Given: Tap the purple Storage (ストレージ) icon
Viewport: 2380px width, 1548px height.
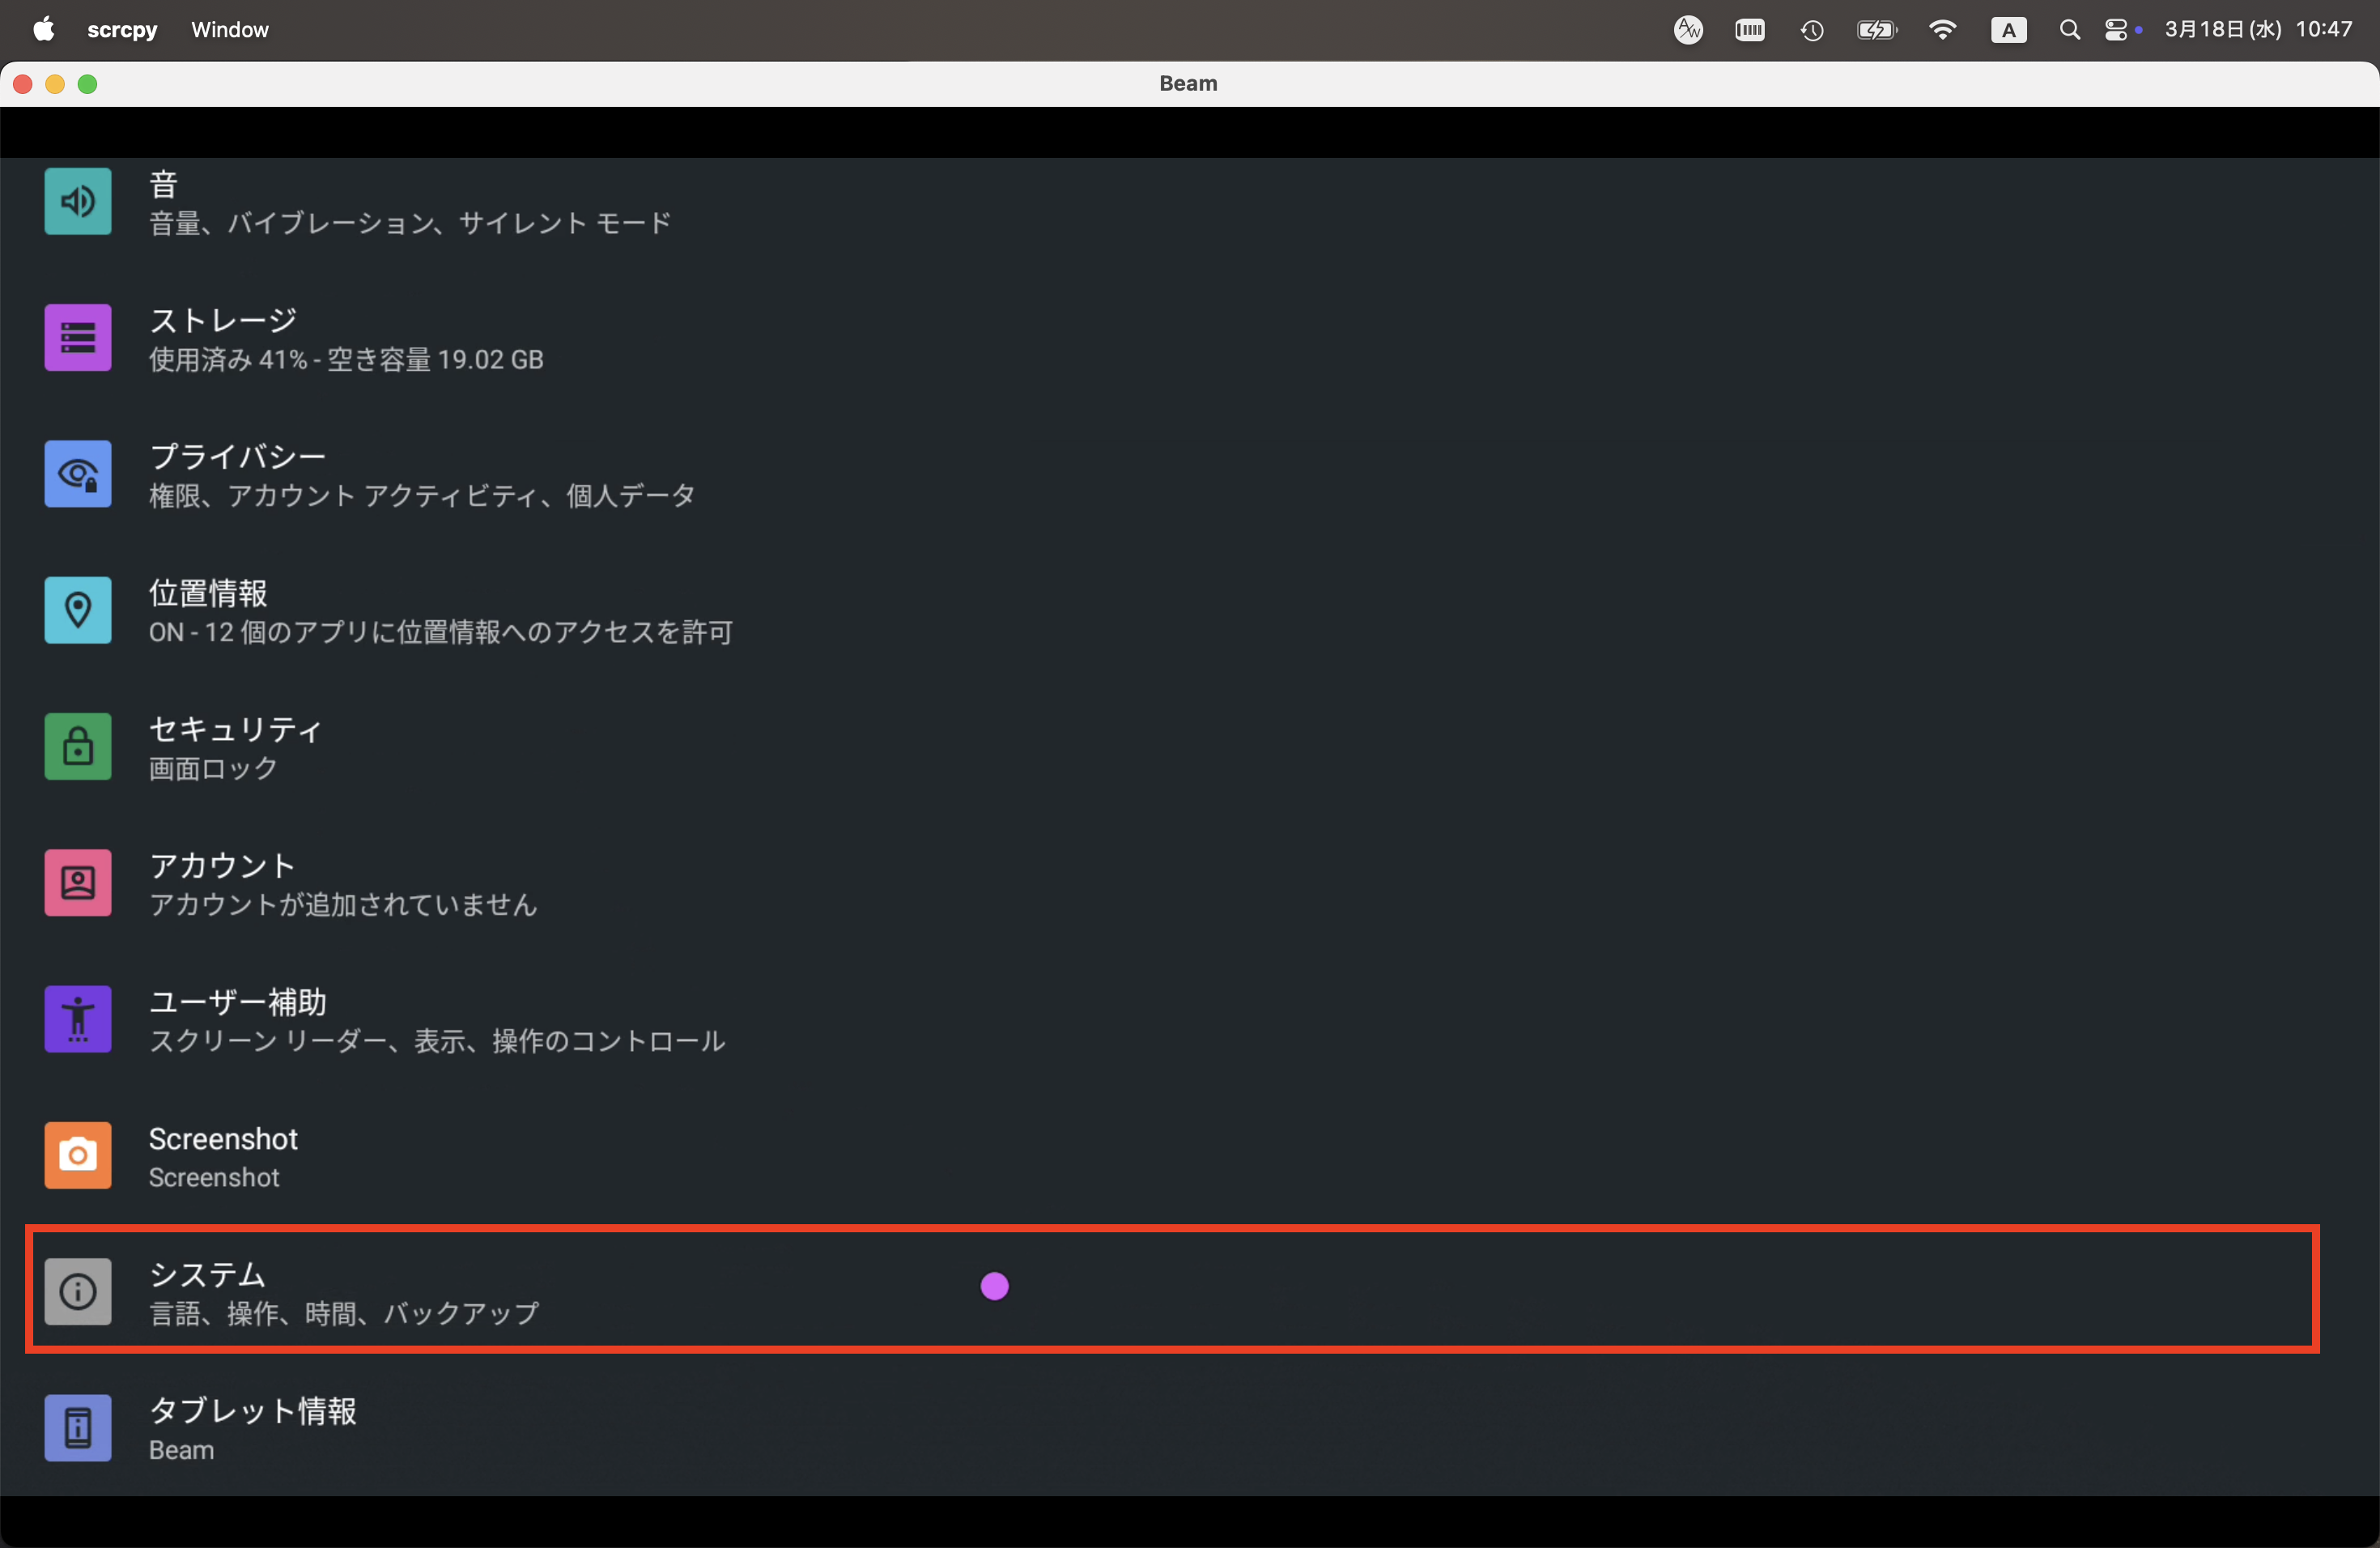Looking at the screenshot, I should click(78, 338).
